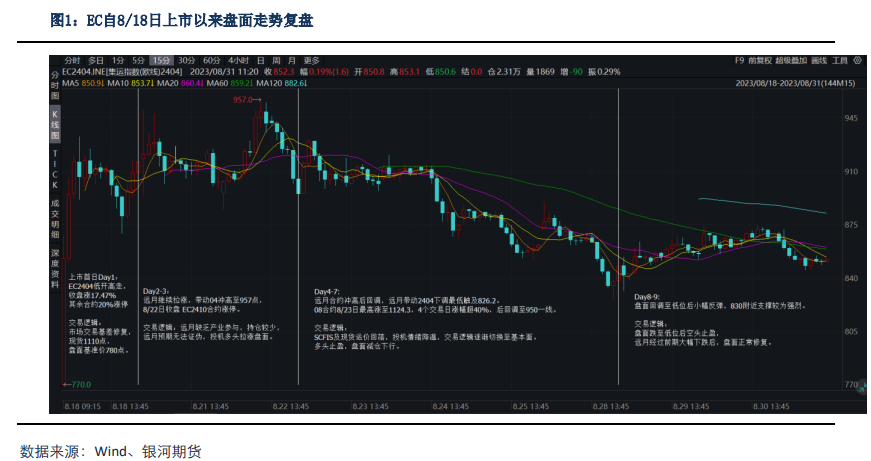Select the 15分 interval tab

pyautogui.click(x=161, y=61)
